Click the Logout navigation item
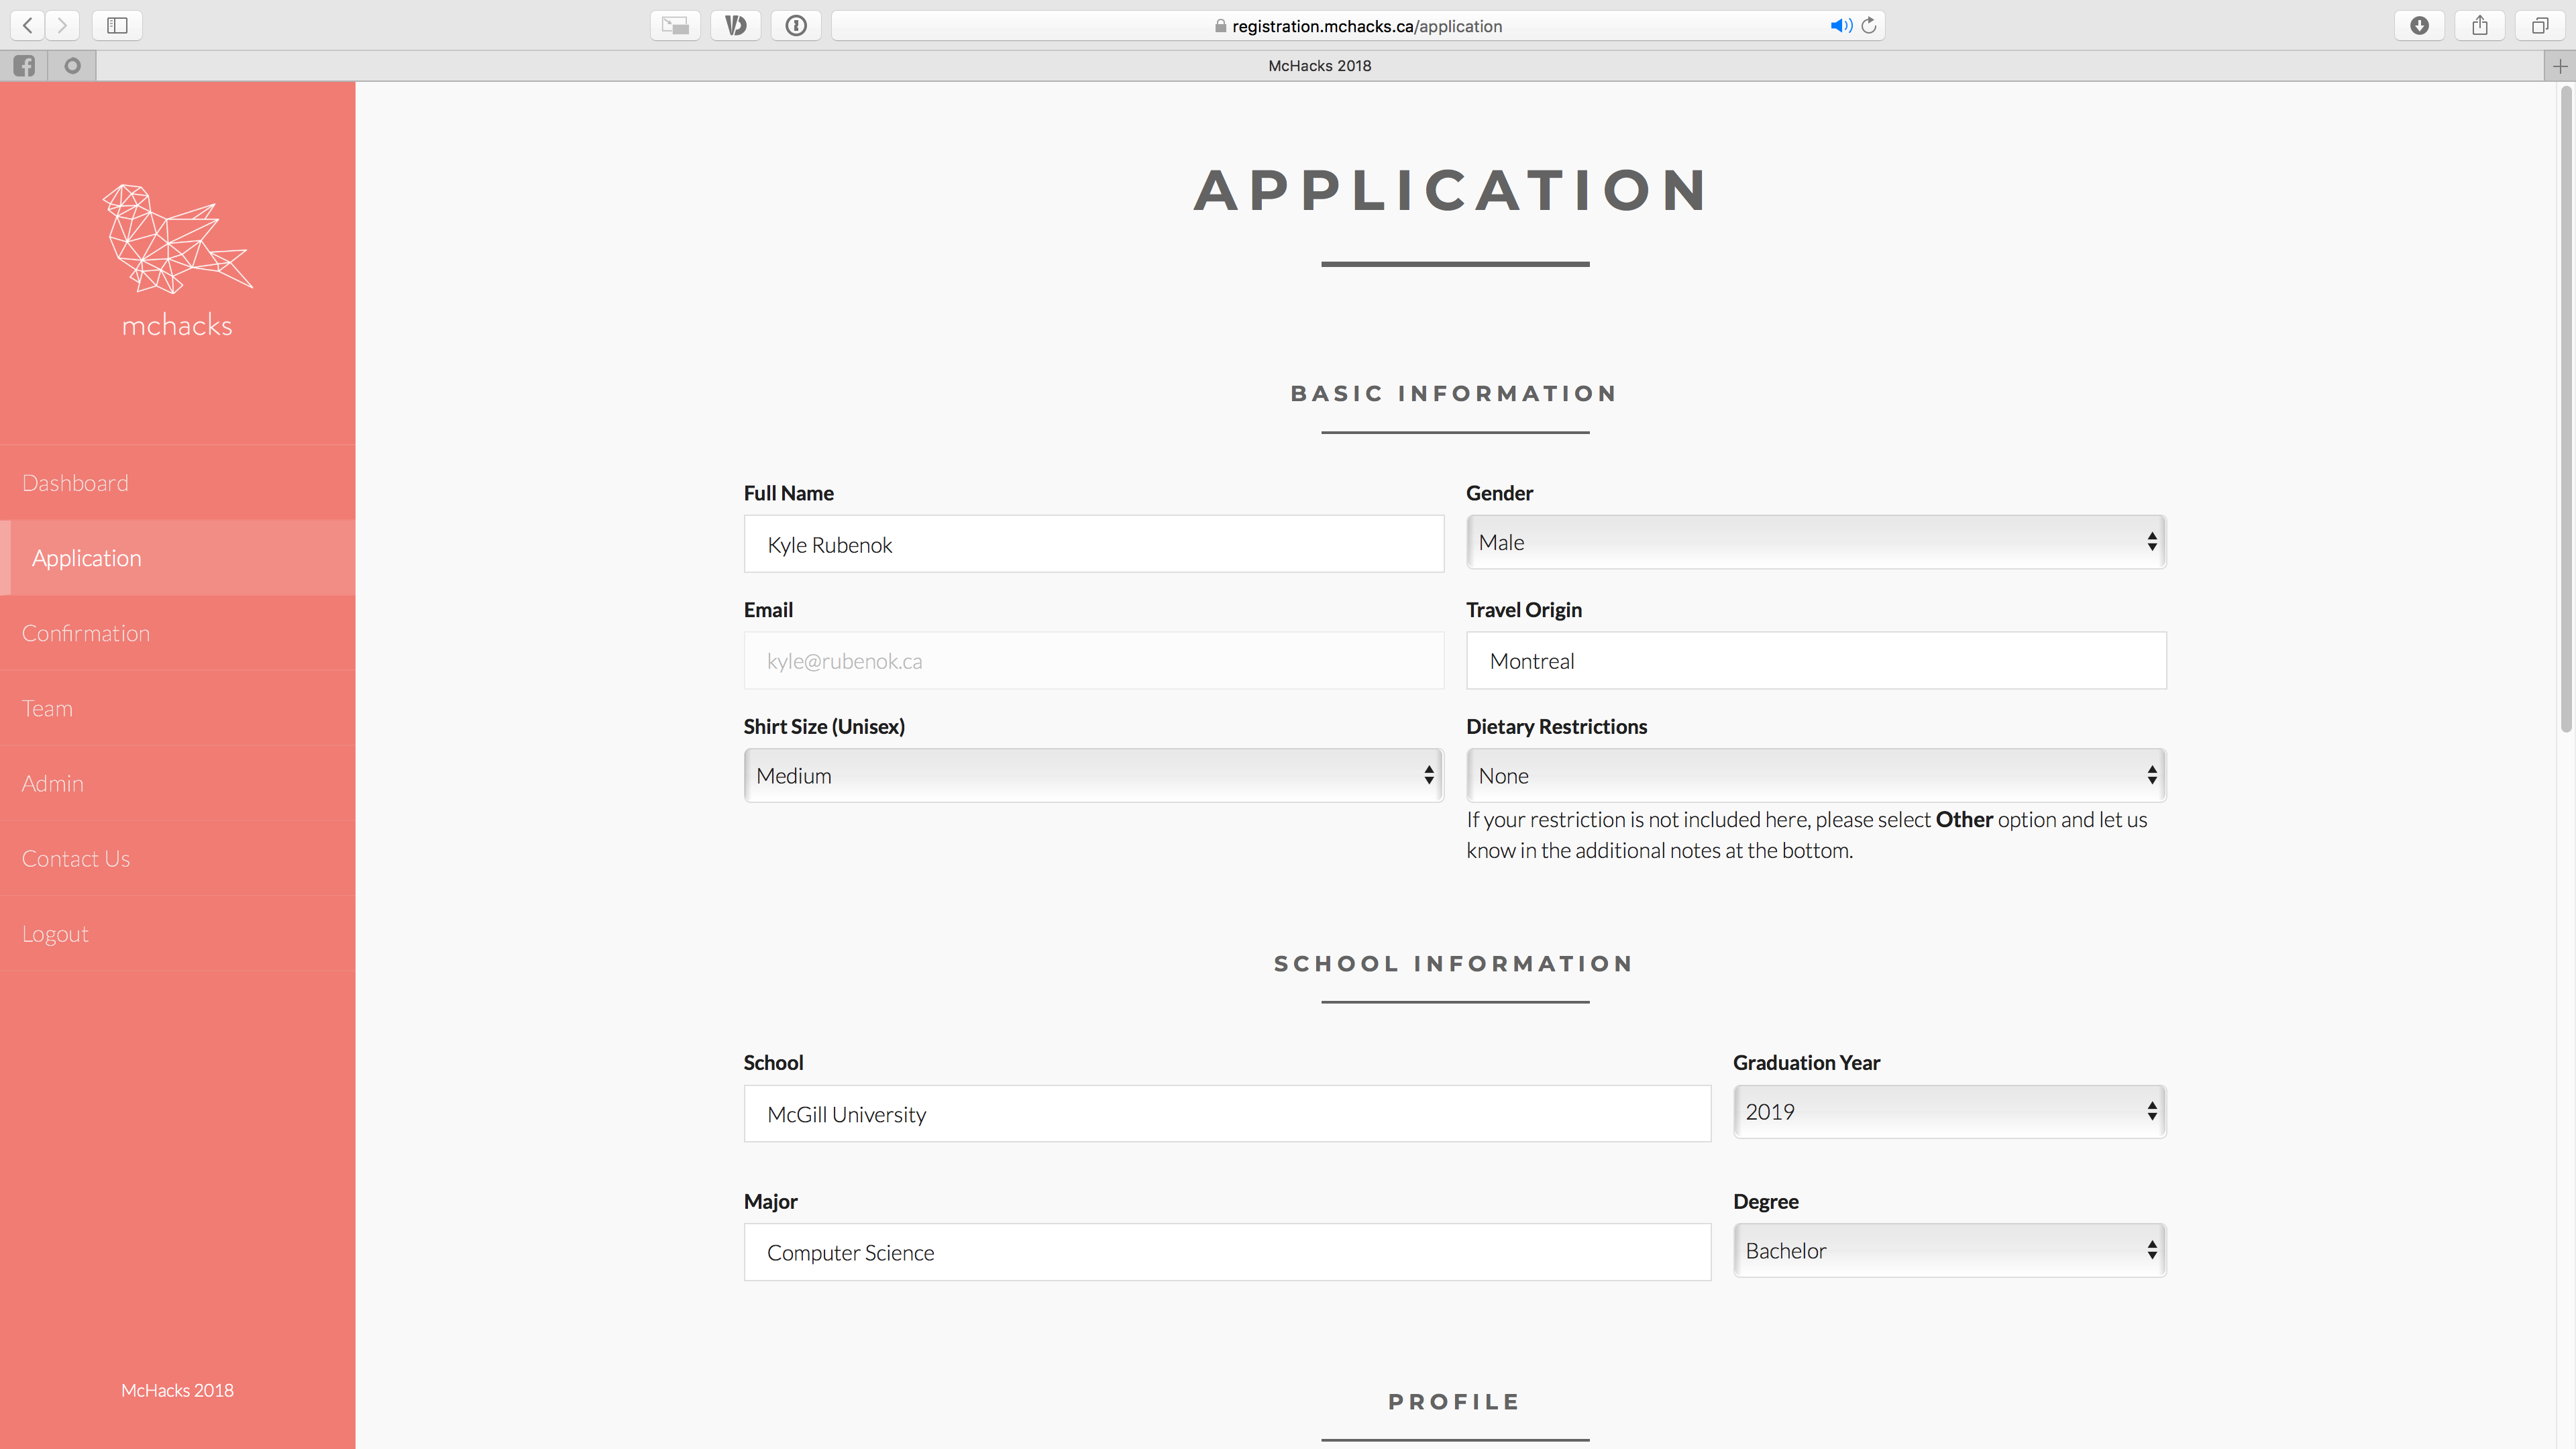 [x=53, y=932]
